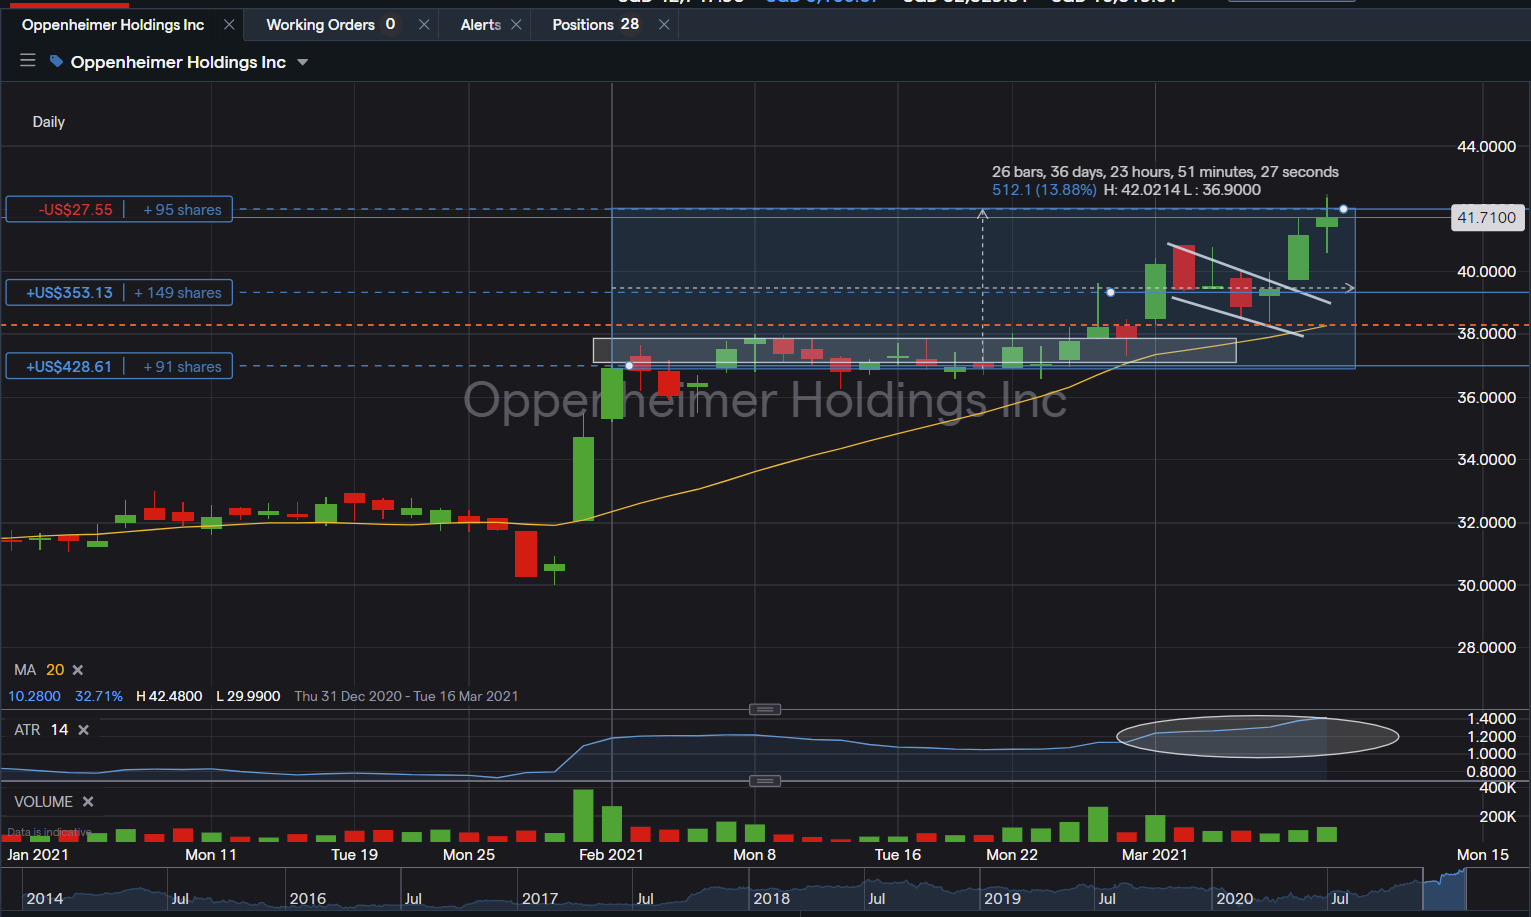The image size is (1531, 917).
Task: Click the 36.0000 price axis label
Action: (x=1487, y=398)
